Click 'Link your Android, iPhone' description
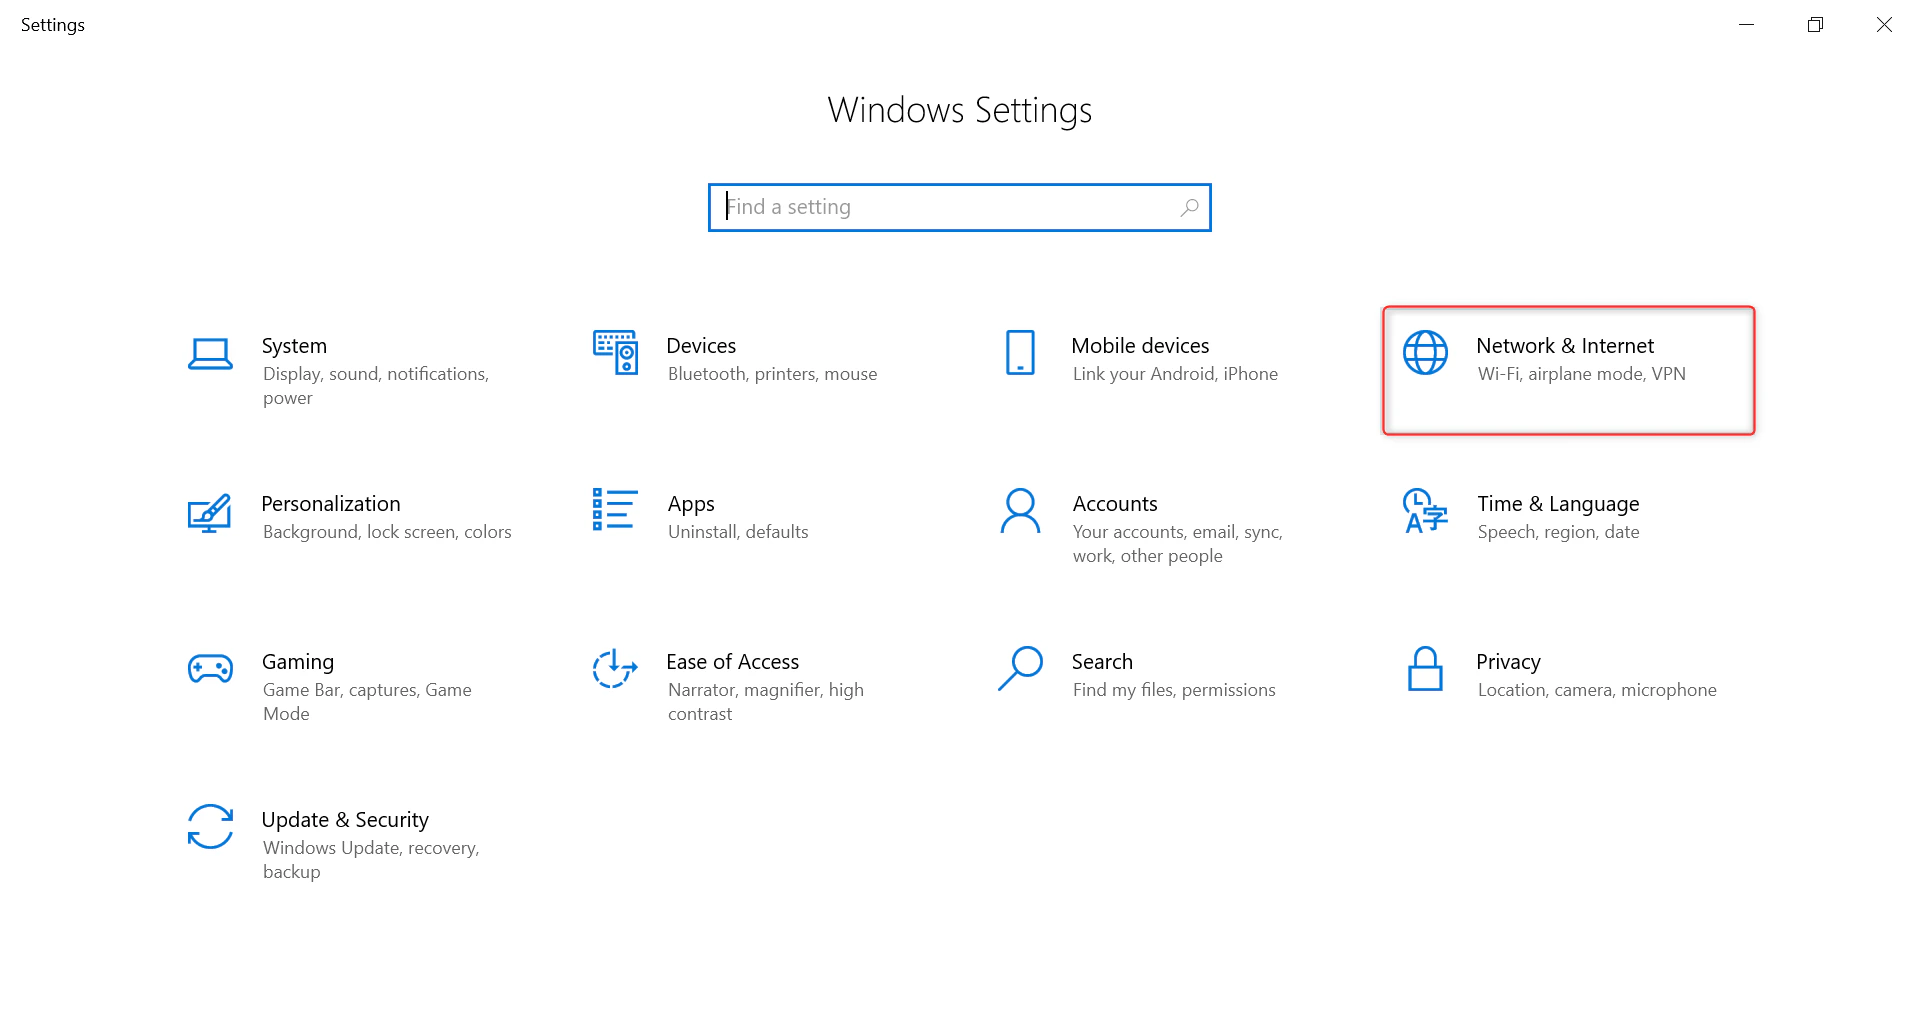 click(x=1175, y=374)
